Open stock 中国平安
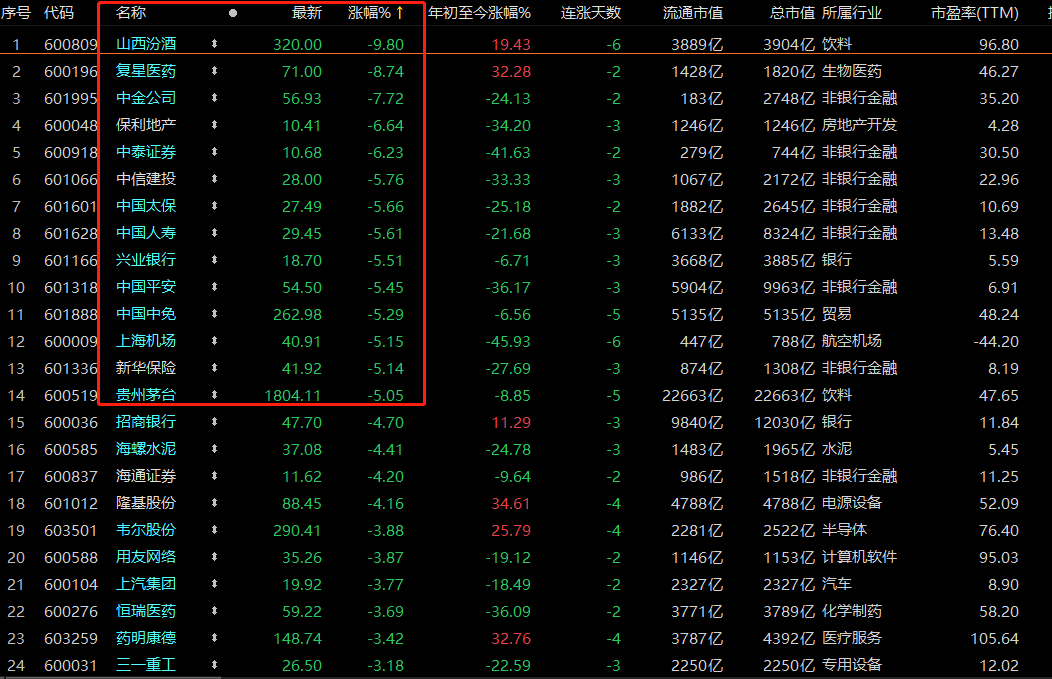Screen dimensions: 1052x679 146,286
